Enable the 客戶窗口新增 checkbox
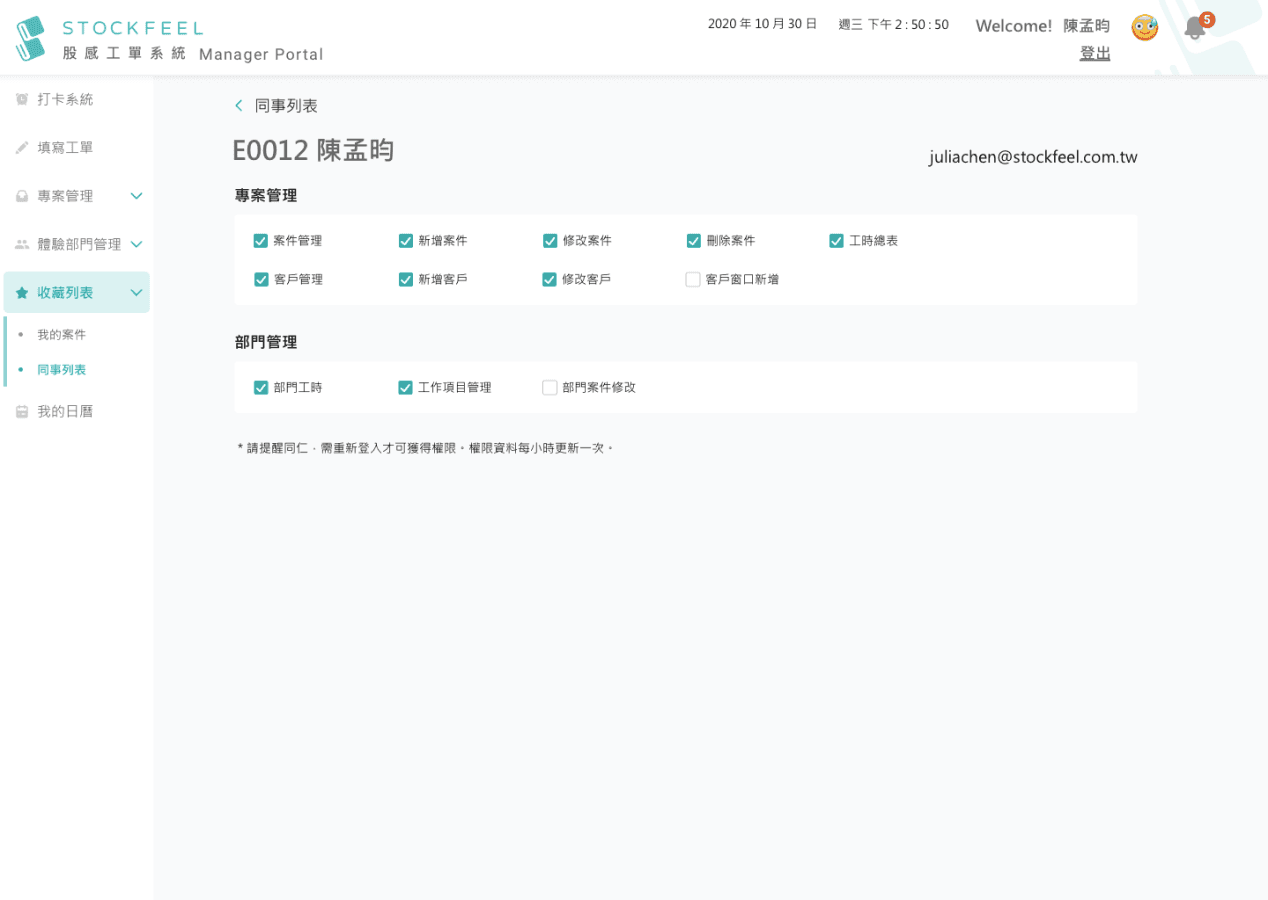 (693, 280)
